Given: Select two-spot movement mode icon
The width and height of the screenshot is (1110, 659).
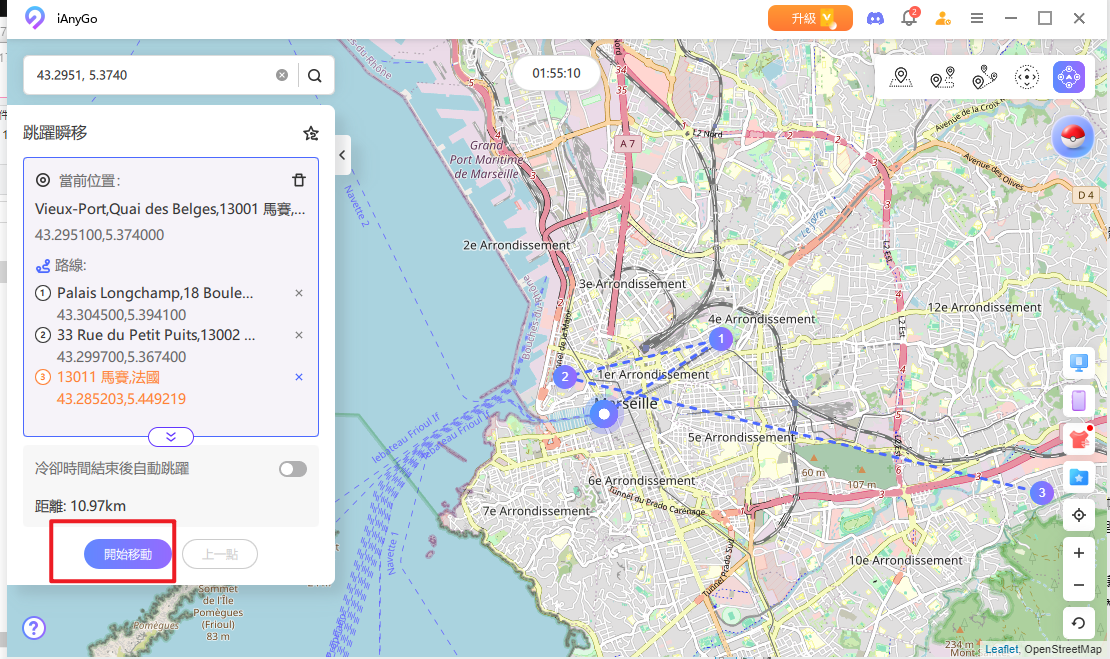Looking at the screenshot, I should pyautogui.click(x=942, y=77).
